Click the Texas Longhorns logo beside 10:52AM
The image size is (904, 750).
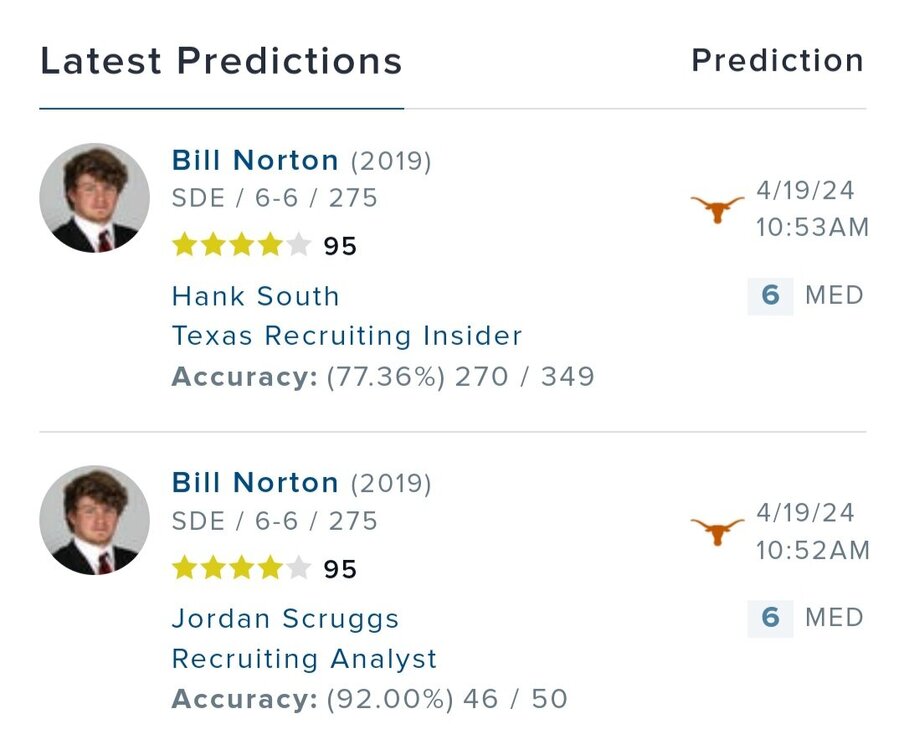click(717, 531)
